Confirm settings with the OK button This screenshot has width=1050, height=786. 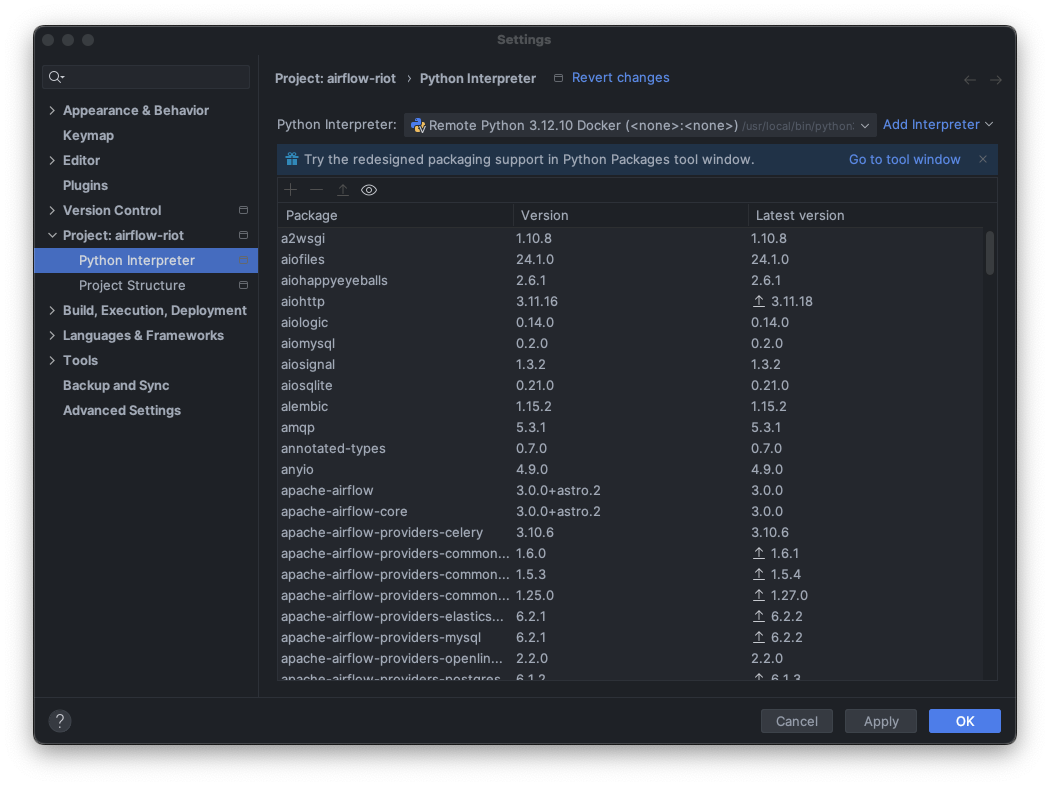[964, 720]
